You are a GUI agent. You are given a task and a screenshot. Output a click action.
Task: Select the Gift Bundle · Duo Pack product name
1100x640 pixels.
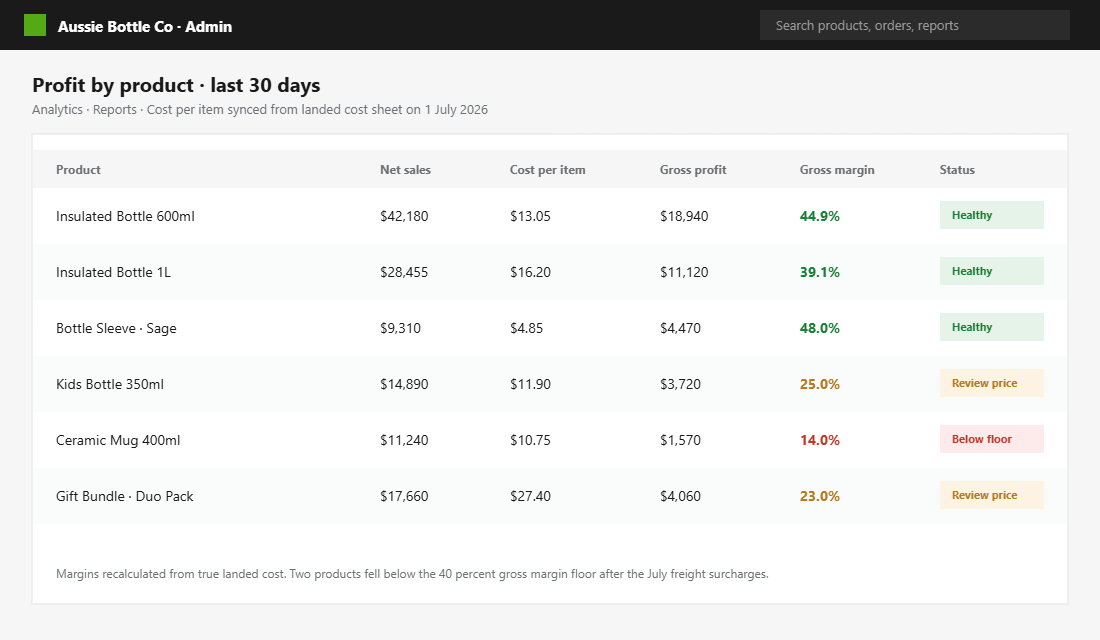[x=125, y=496]
